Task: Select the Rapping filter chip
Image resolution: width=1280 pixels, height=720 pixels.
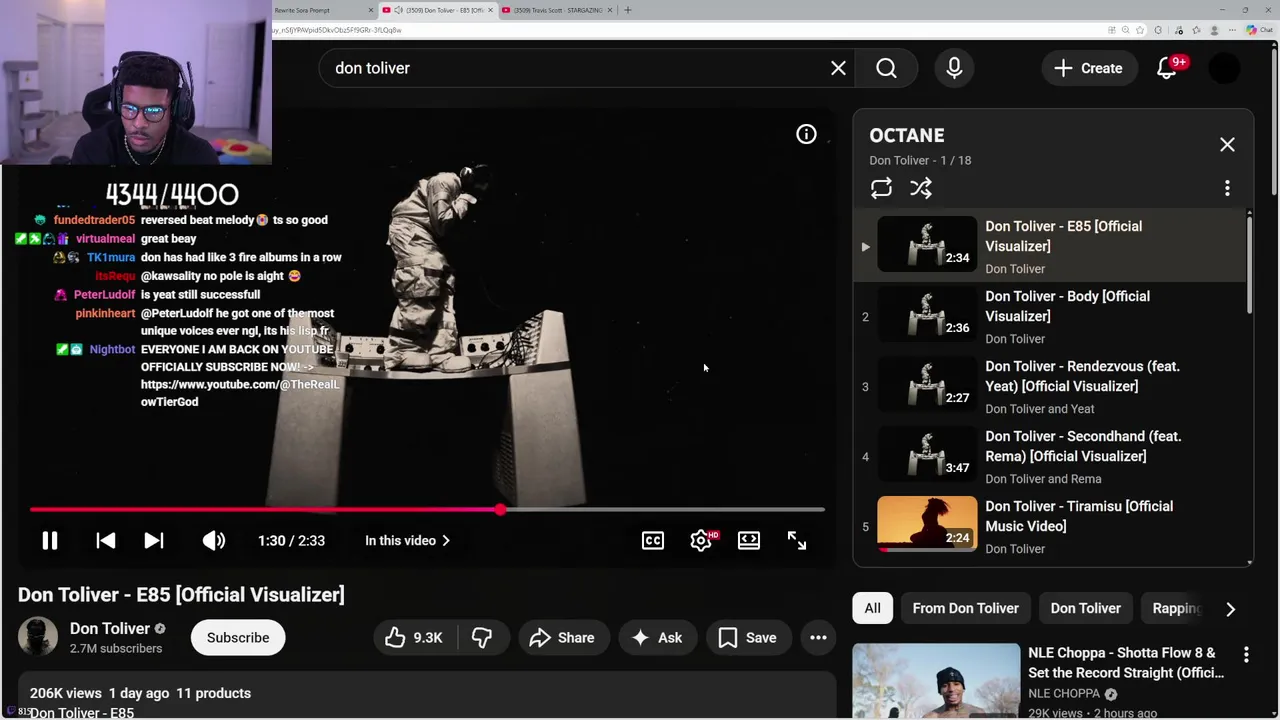Action: point(1176,608)
